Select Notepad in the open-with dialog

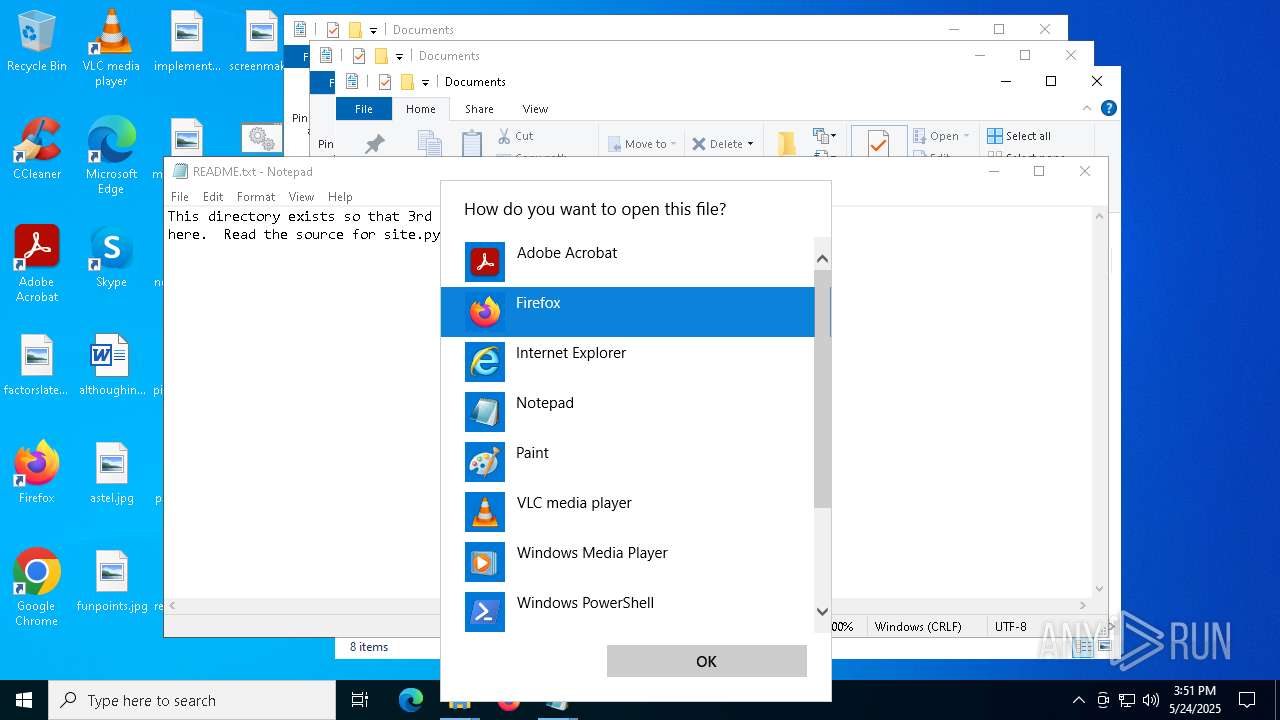click(x=628, y=412)
